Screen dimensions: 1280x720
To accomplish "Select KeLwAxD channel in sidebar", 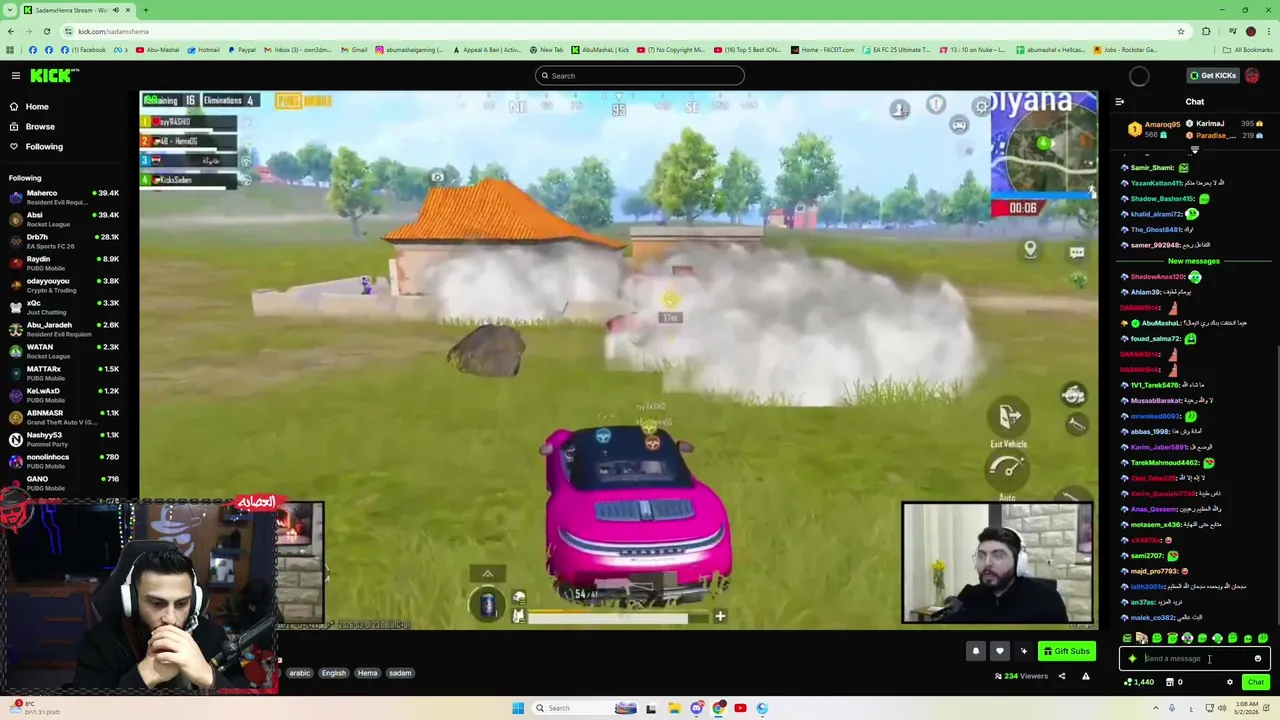I will pos(65,395).
